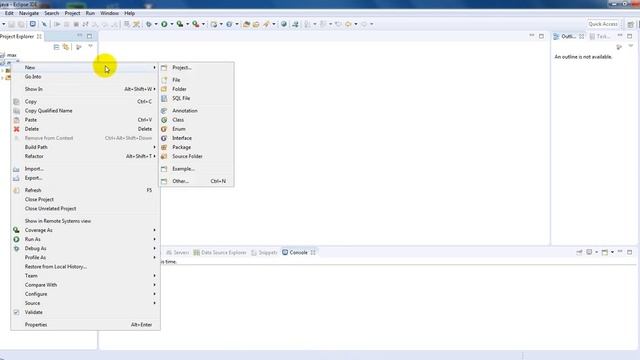
Task: Switch to the Snippets tab
Action: (x=264, y=253)
